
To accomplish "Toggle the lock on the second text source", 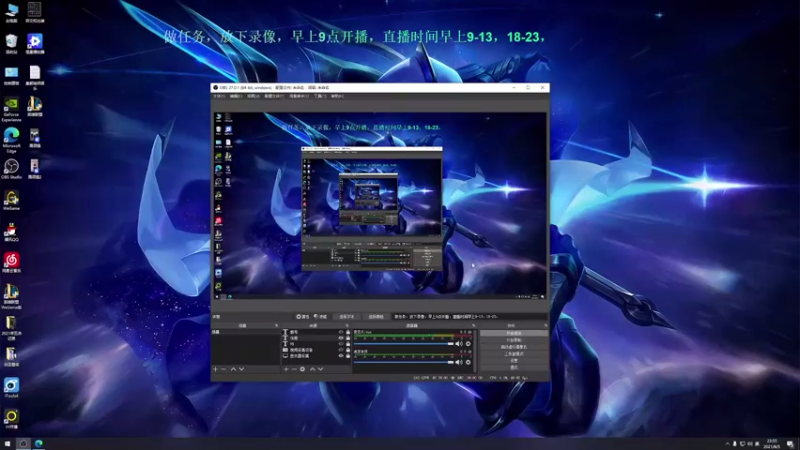I will point(348,338).
